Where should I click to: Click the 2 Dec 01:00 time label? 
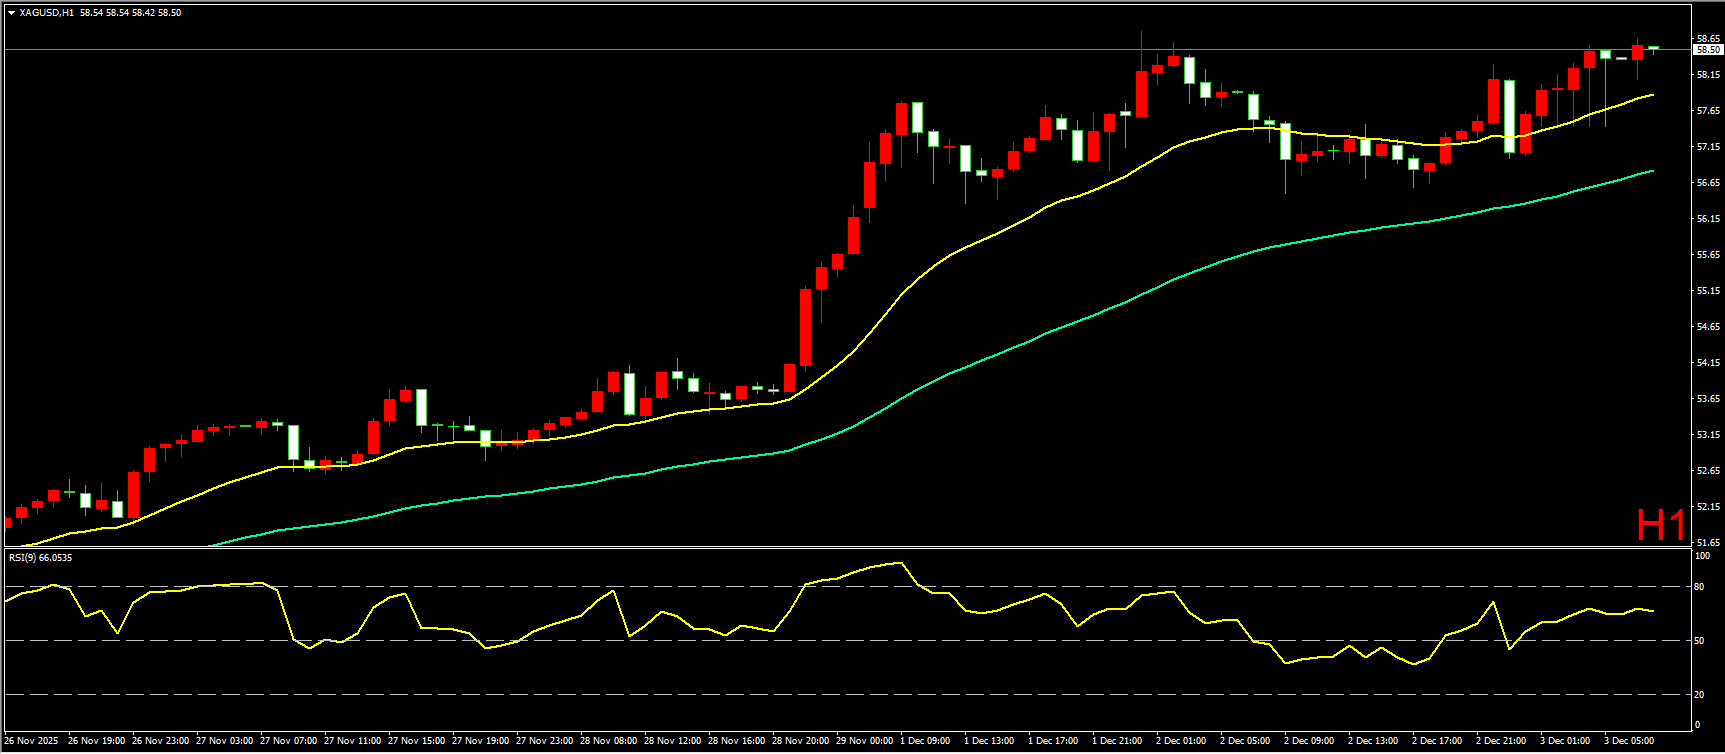[1181, 741]
